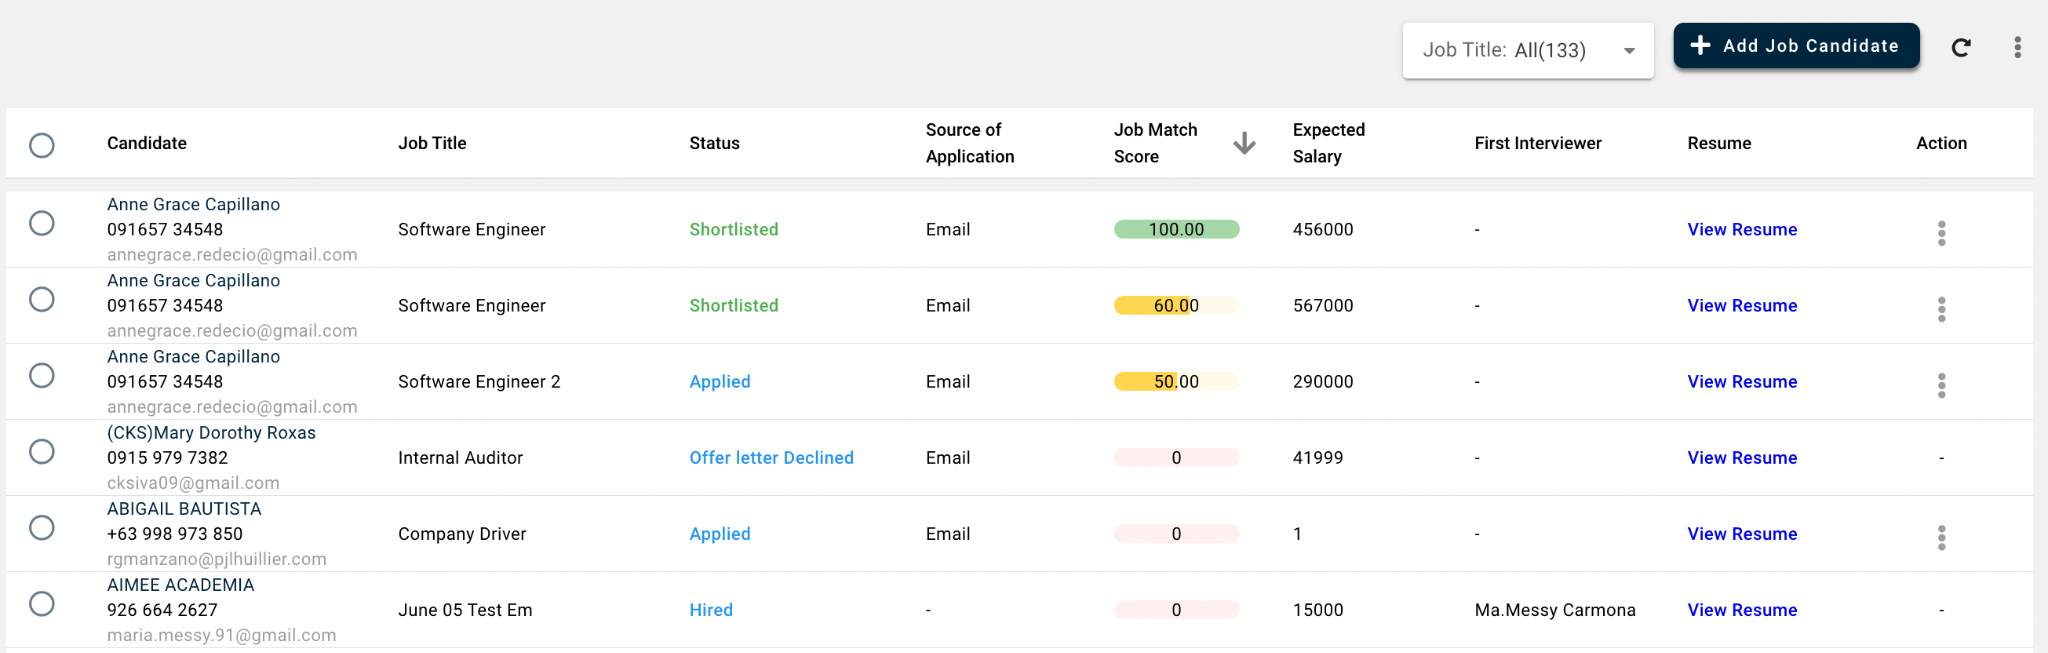Sort by the Candidate column header
Screen dimensions: 2048x653
pos(147,143)
